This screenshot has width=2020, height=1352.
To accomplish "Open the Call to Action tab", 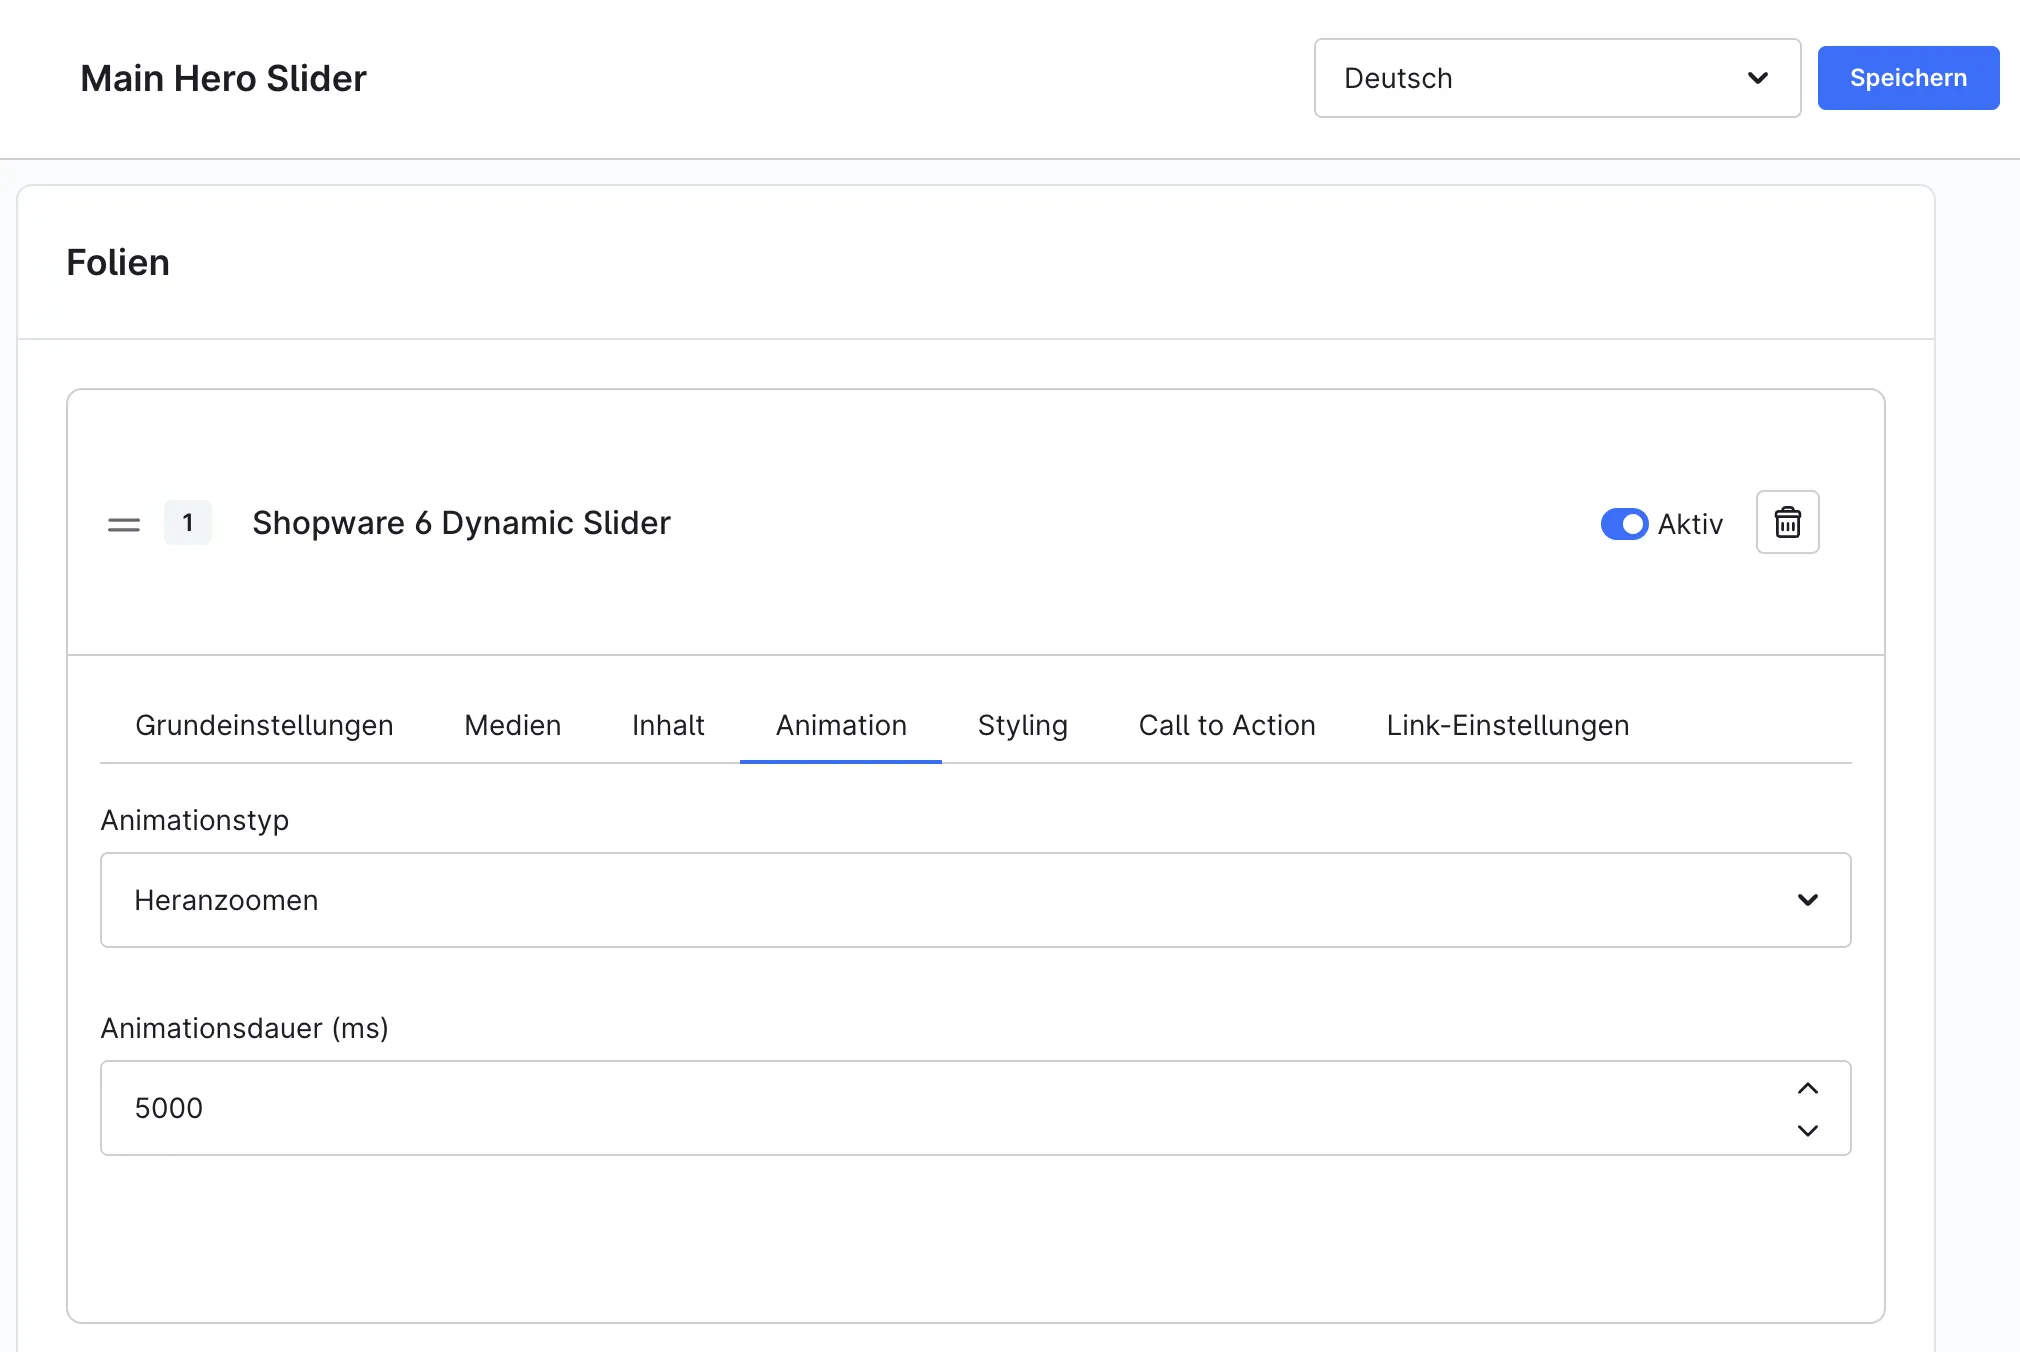I will coord(1226,725).
